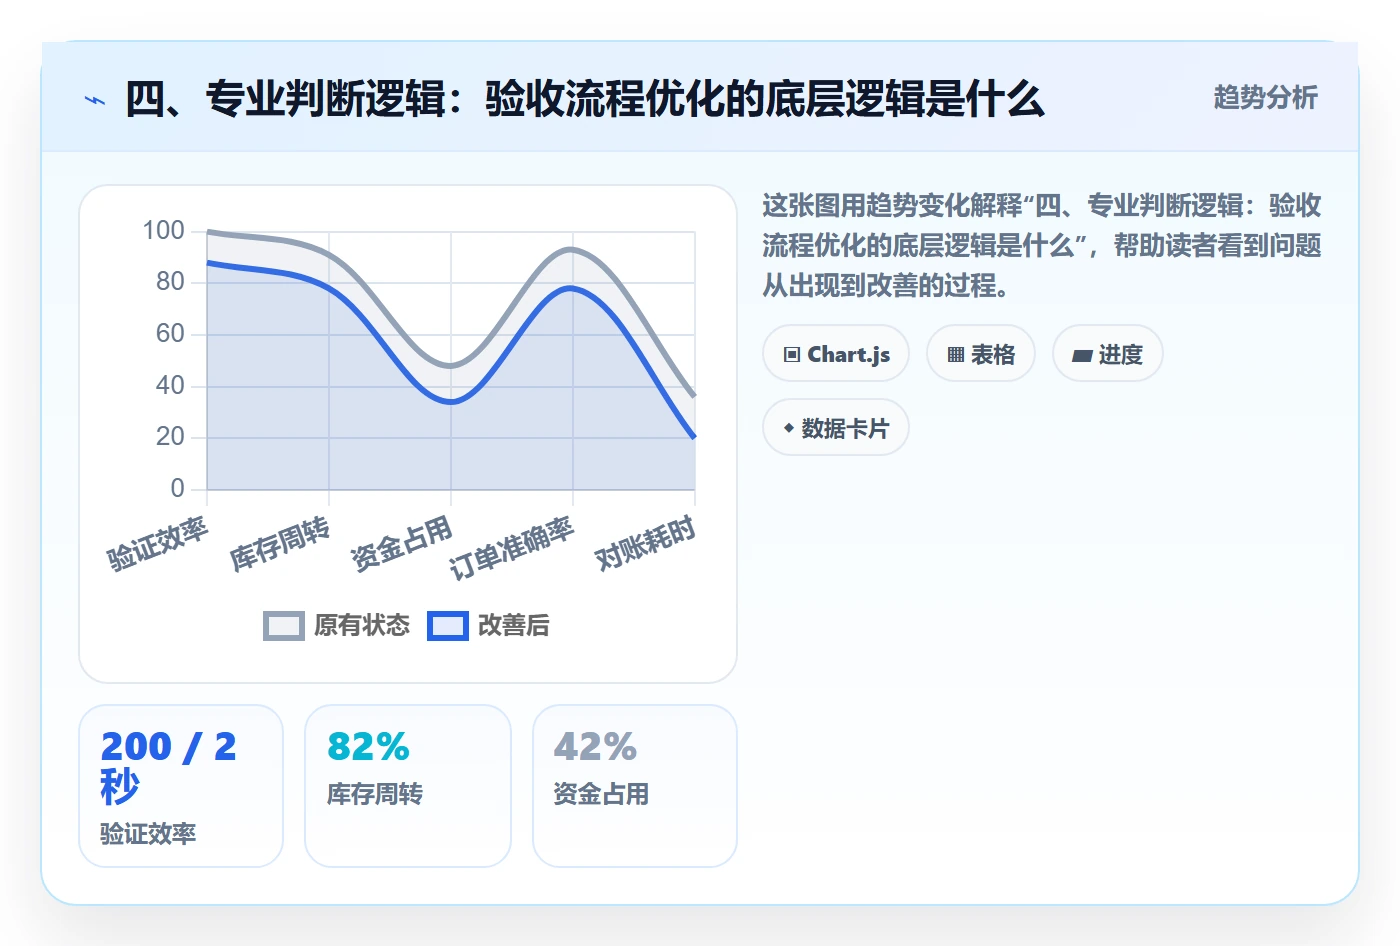Click the 原有状态 legend label

tap(361, 626)
